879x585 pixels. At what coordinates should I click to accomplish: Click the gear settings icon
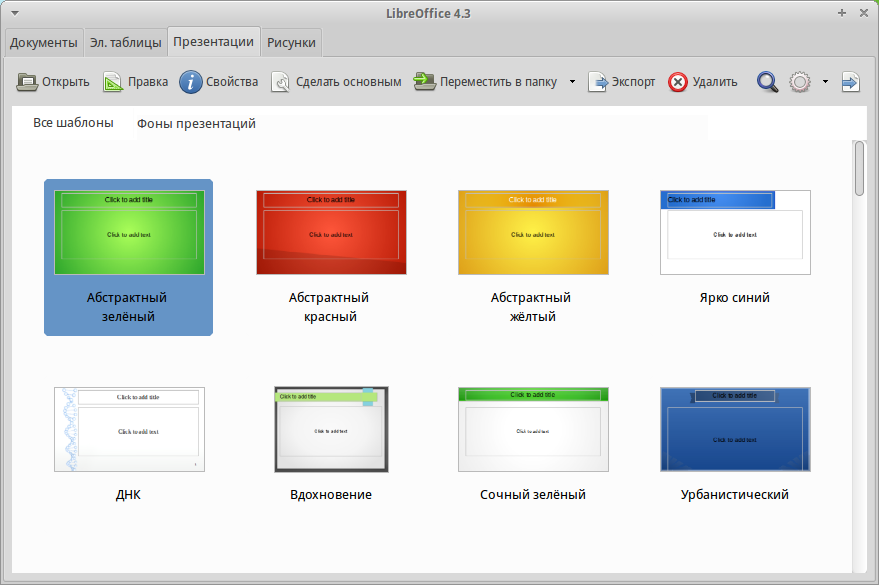coord(799,82)
